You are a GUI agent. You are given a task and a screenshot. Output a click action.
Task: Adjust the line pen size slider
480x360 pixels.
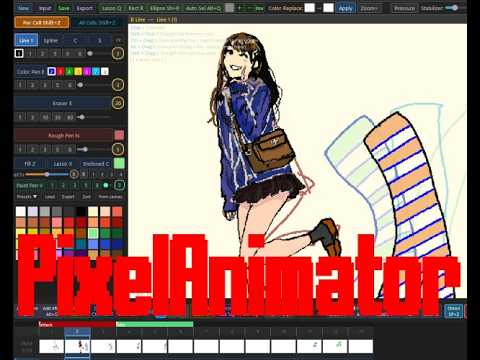(x=100, y=53)
